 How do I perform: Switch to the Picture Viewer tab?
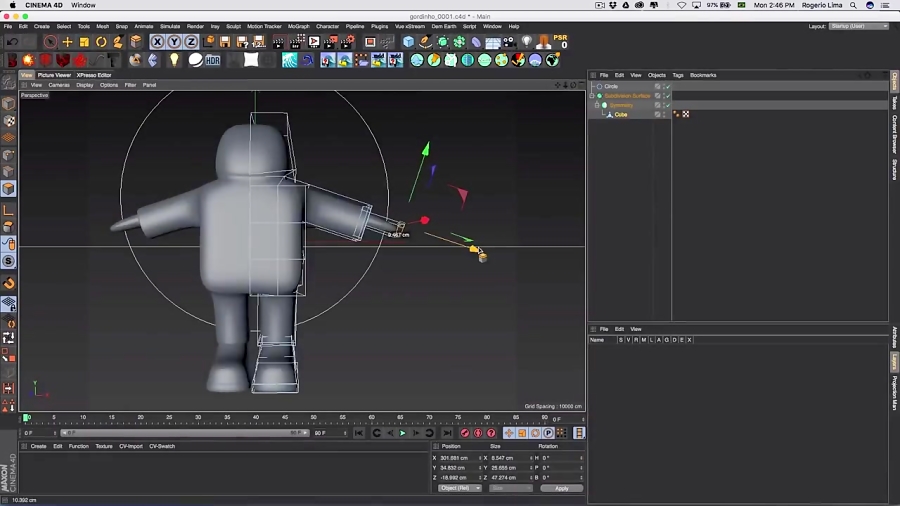click(54, 75)
